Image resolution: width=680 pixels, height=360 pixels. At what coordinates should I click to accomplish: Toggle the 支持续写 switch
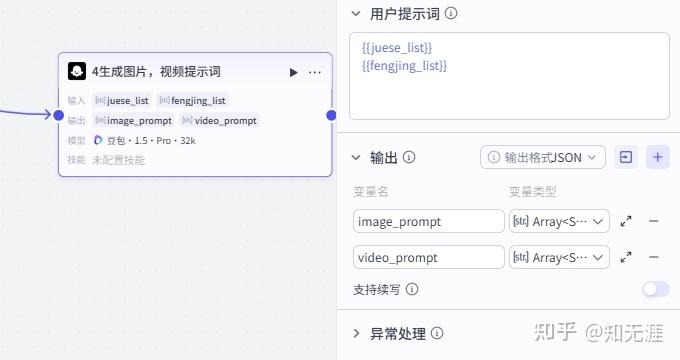[x=656, y=289]
